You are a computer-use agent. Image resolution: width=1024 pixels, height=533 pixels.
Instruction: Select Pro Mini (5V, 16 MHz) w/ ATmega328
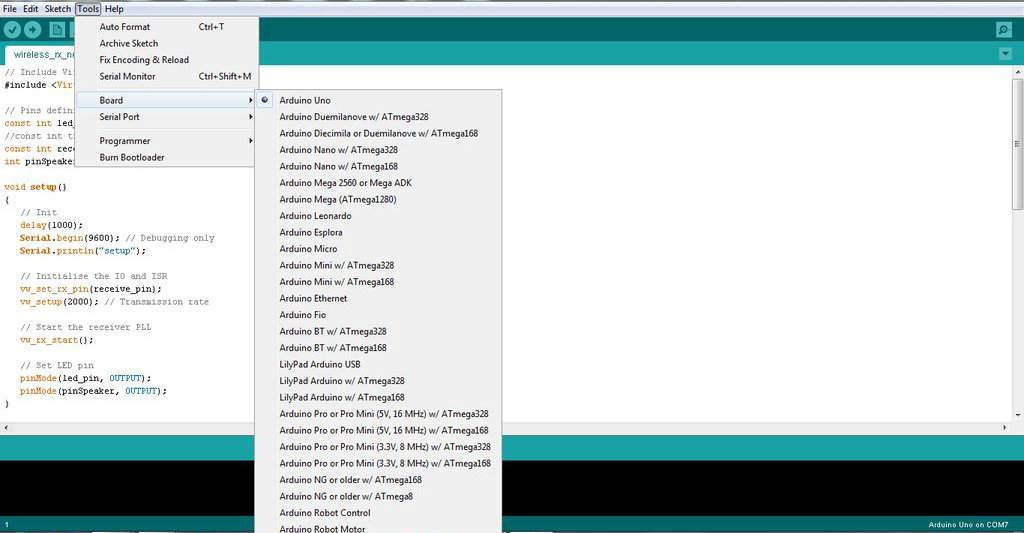pyautogui.click(x=378, y=413)
